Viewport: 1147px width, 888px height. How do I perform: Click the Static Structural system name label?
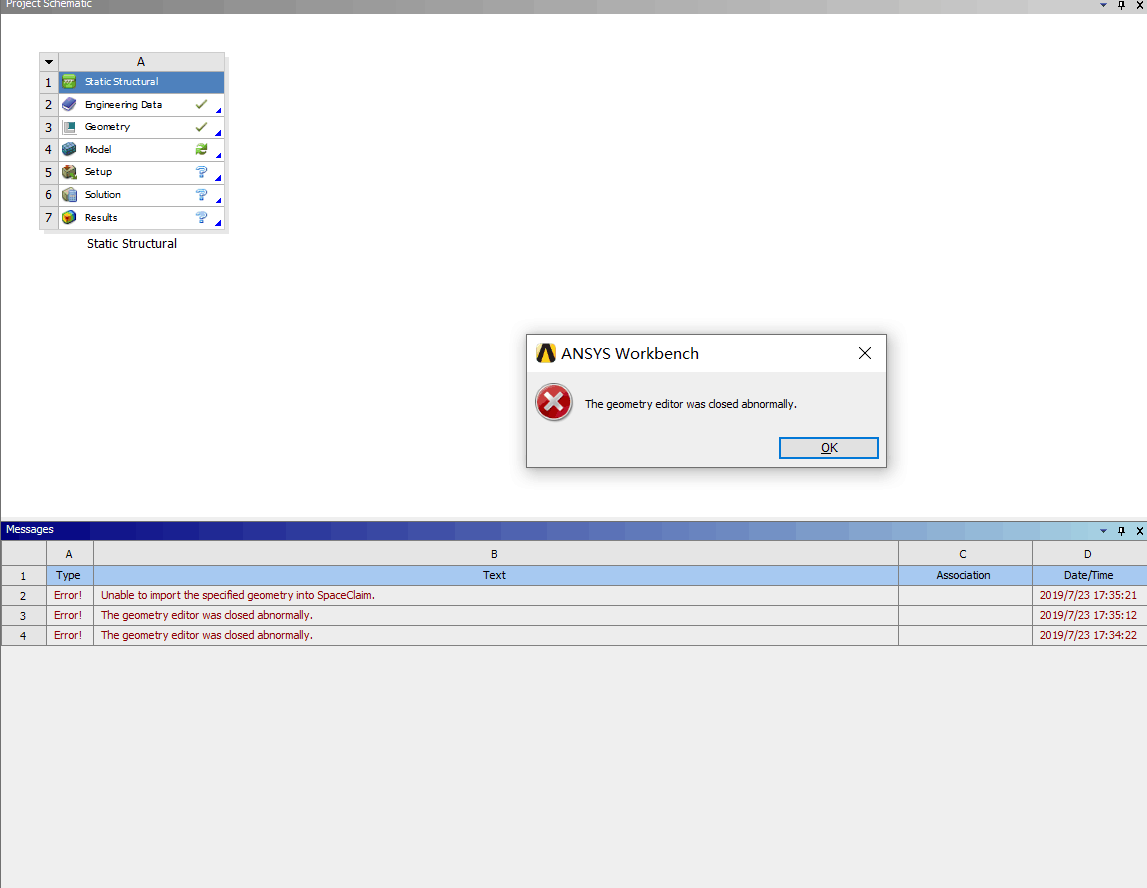(132, 244)
